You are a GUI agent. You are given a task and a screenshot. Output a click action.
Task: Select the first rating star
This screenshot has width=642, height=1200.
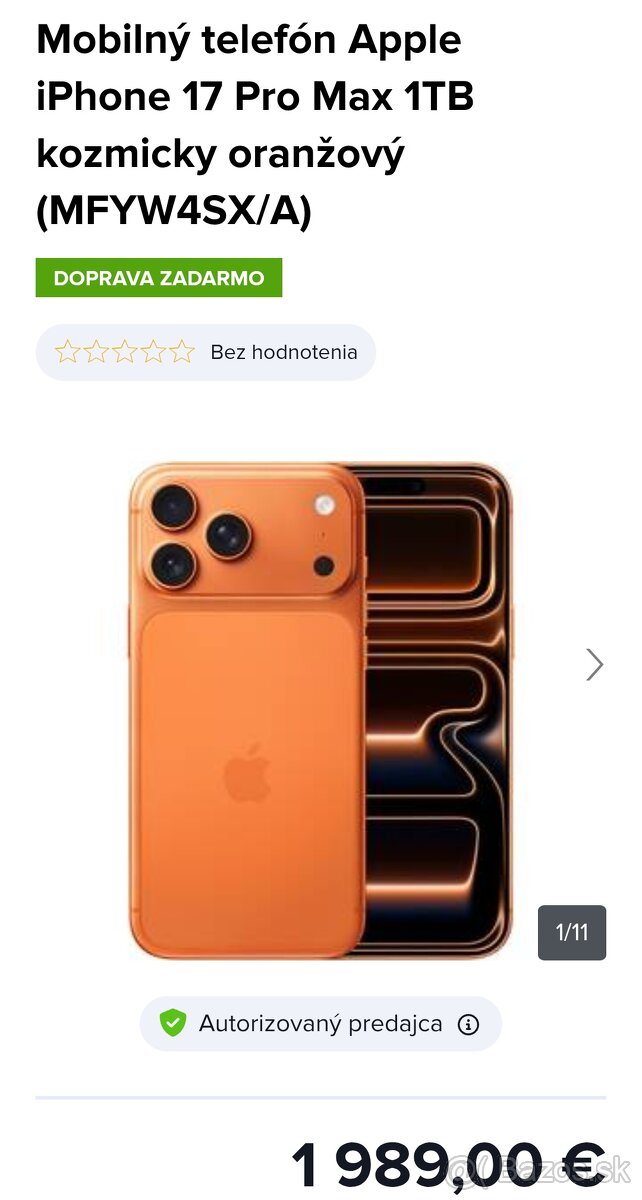[67, 352]
